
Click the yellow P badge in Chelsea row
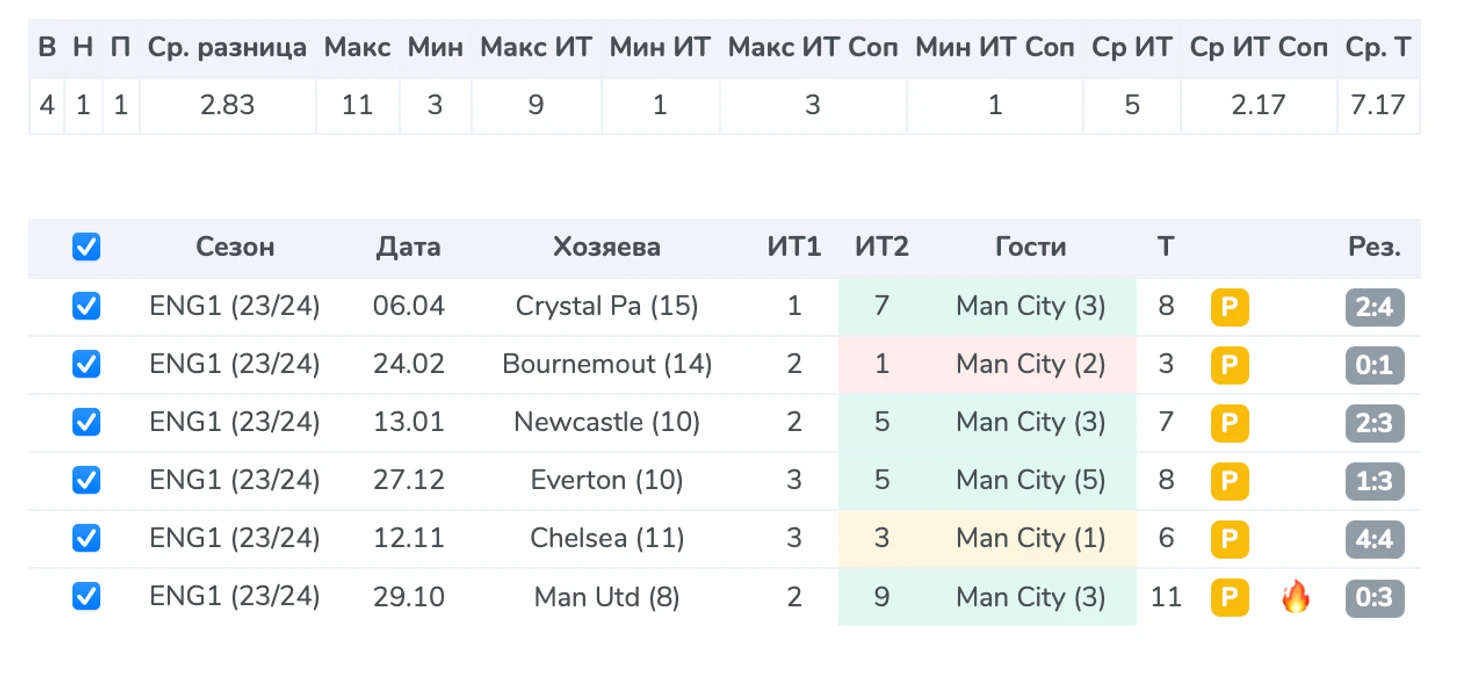click(1229, 539)
